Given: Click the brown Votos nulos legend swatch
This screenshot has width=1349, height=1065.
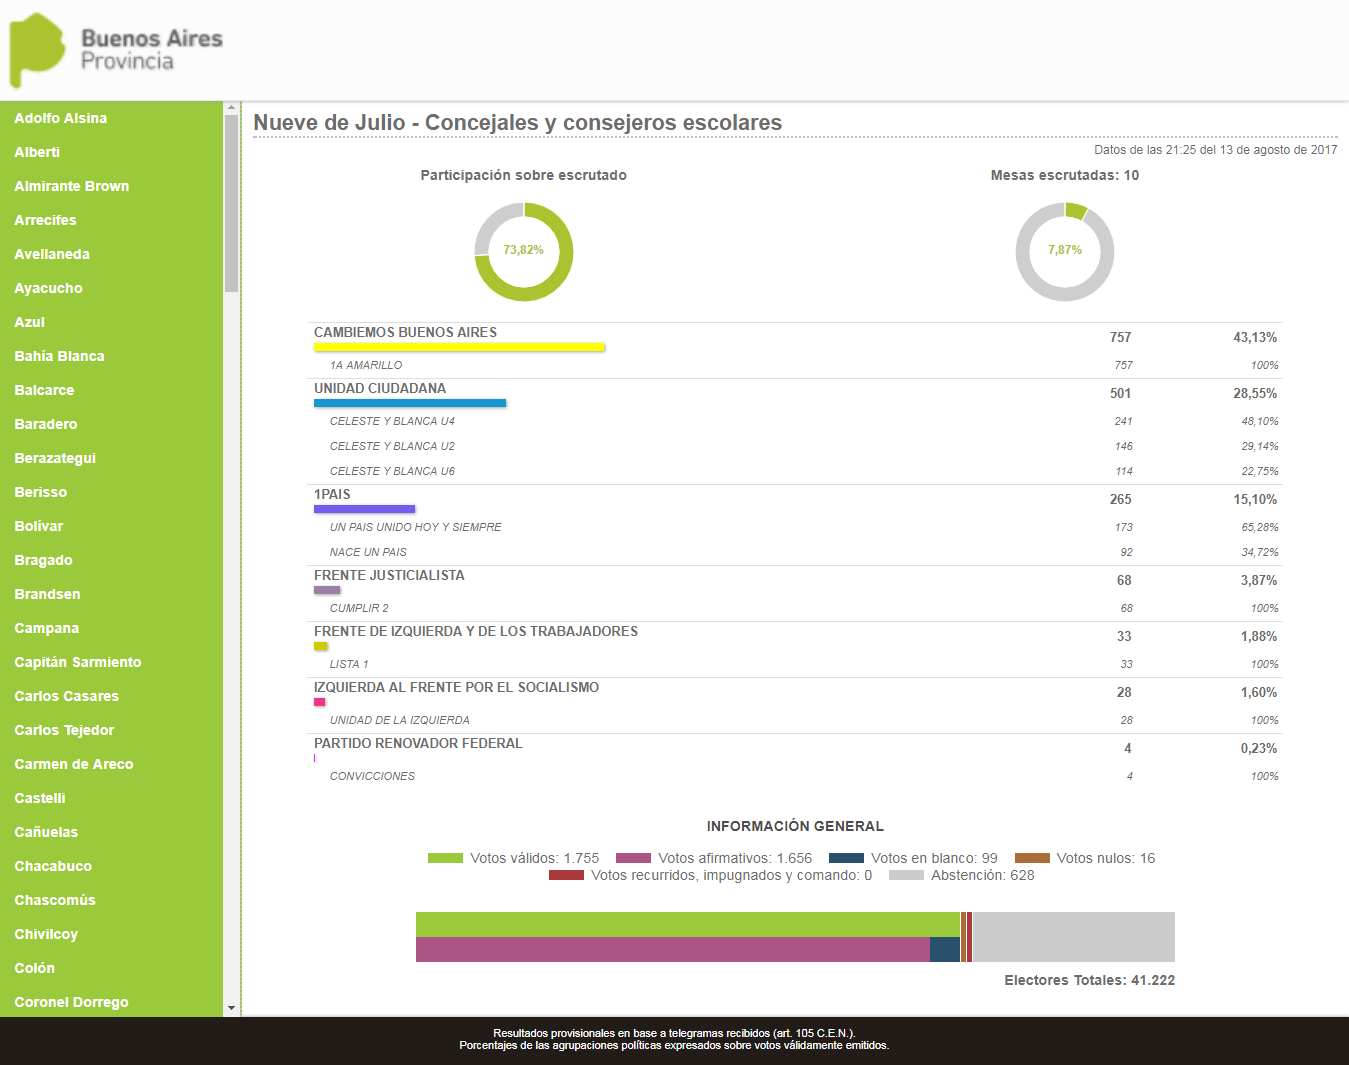Looking at the screenshot, I should (1032, 858).
